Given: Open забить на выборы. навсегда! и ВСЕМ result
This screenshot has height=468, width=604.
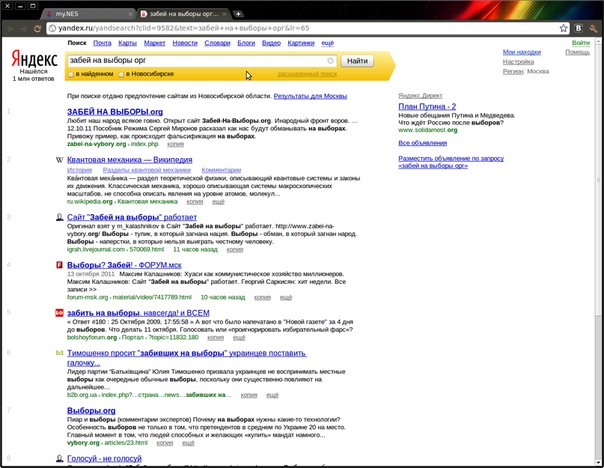Looking at the screenshot, I should (x=138, y=313).
